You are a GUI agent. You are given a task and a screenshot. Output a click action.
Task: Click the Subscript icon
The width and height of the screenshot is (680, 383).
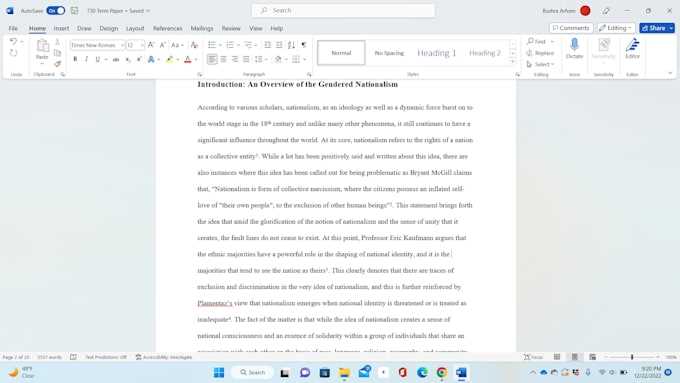[128, 59]
